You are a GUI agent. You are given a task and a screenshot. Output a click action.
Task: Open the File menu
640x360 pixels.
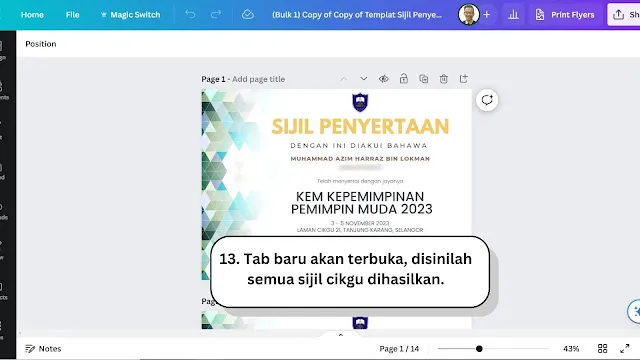tap(72, 15)
